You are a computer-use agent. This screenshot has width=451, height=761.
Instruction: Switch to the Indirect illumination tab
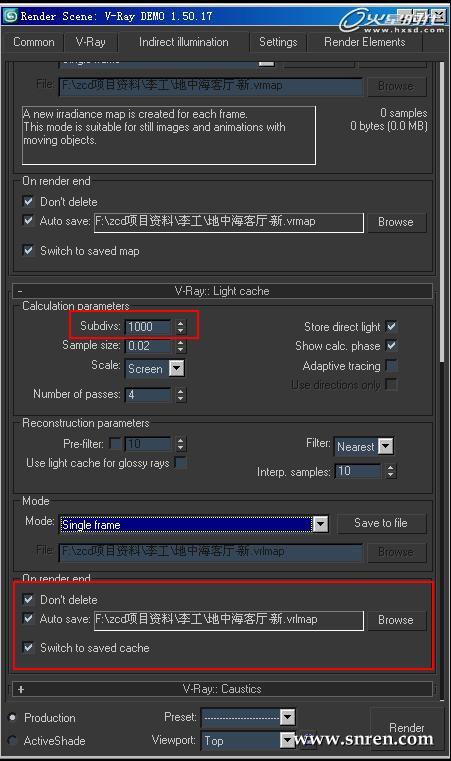tap(184, 42)
